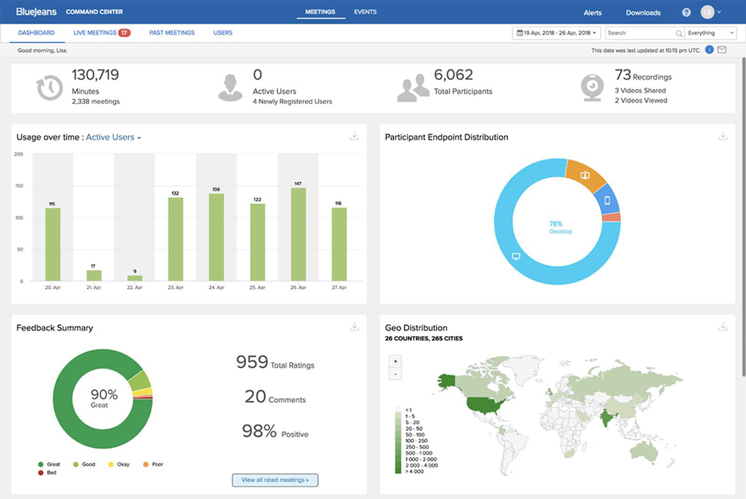Download the Geo Distribution map

click(723, 327)
